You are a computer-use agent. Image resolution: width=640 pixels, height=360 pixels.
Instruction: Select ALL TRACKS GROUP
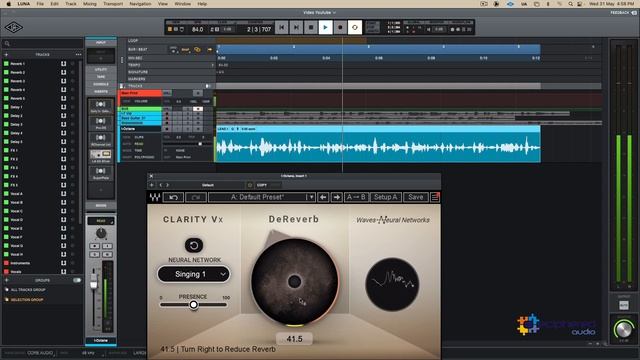[28, 290]
